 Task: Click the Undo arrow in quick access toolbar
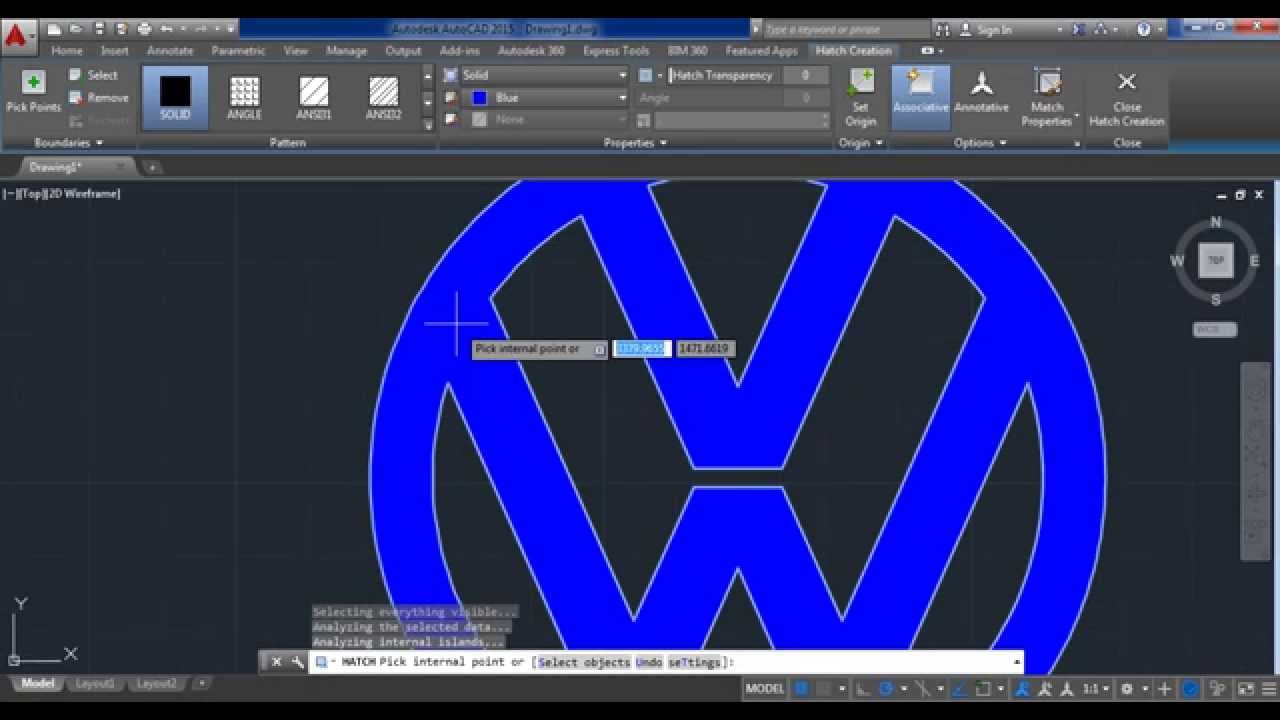166,29
